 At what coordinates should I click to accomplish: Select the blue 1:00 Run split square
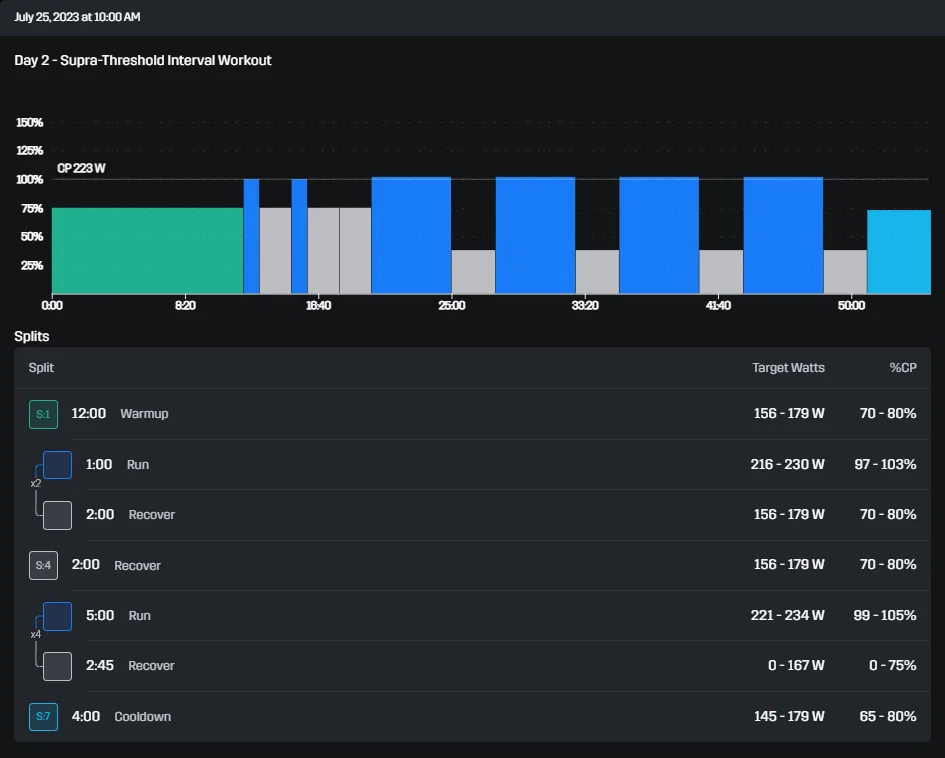(x=57, y=465)
